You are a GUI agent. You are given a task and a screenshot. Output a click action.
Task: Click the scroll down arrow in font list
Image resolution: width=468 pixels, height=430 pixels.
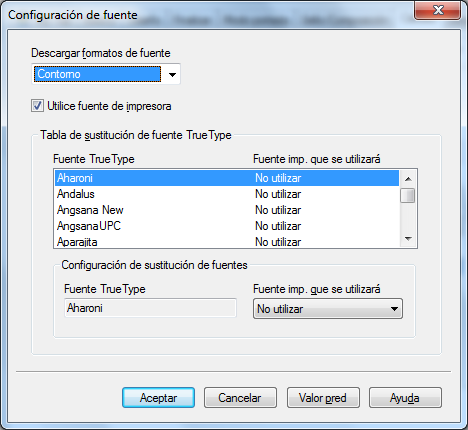tap(408, 239)
